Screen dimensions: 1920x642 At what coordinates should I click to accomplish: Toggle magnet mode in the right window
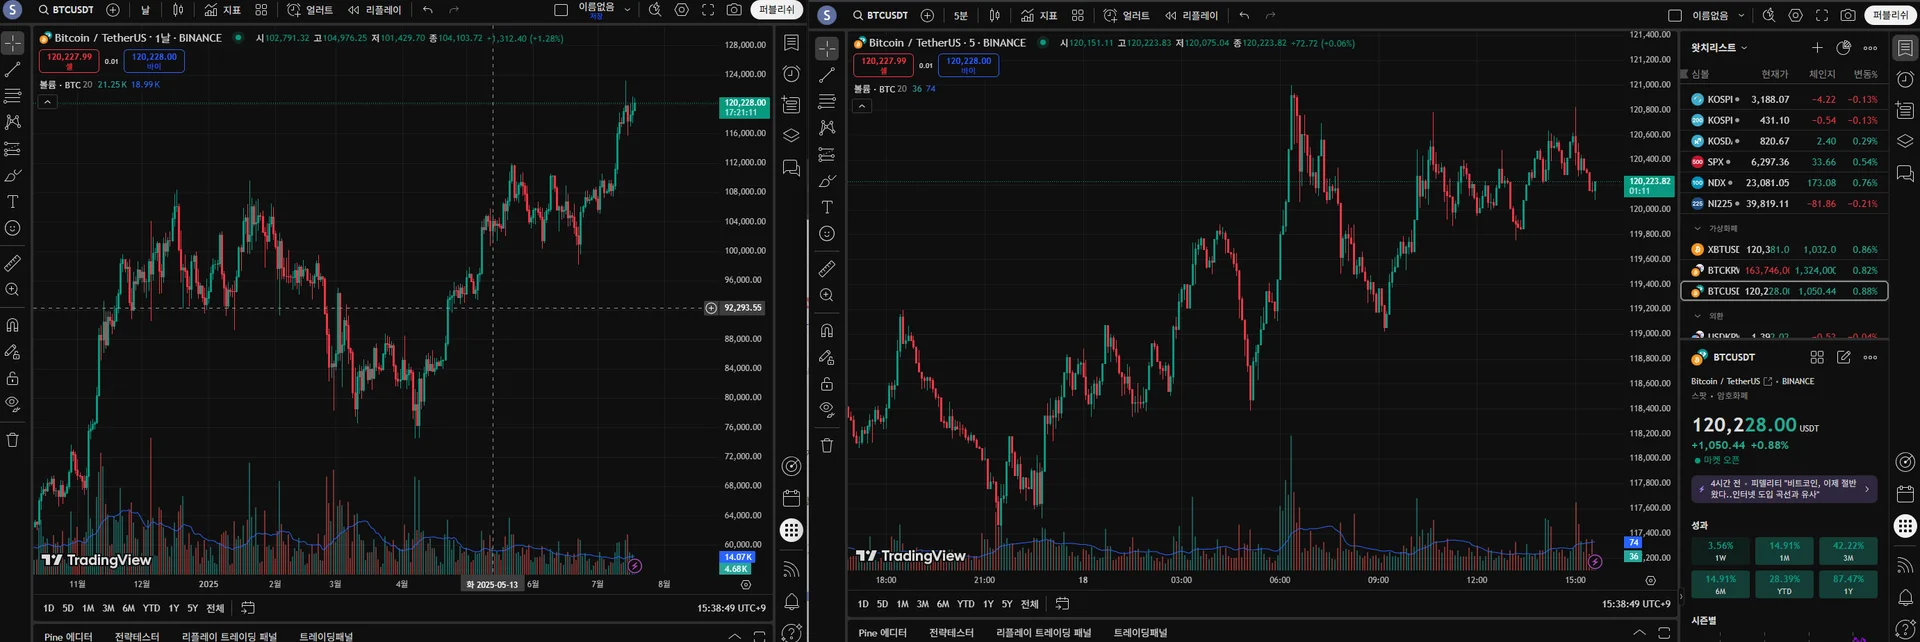827,330
